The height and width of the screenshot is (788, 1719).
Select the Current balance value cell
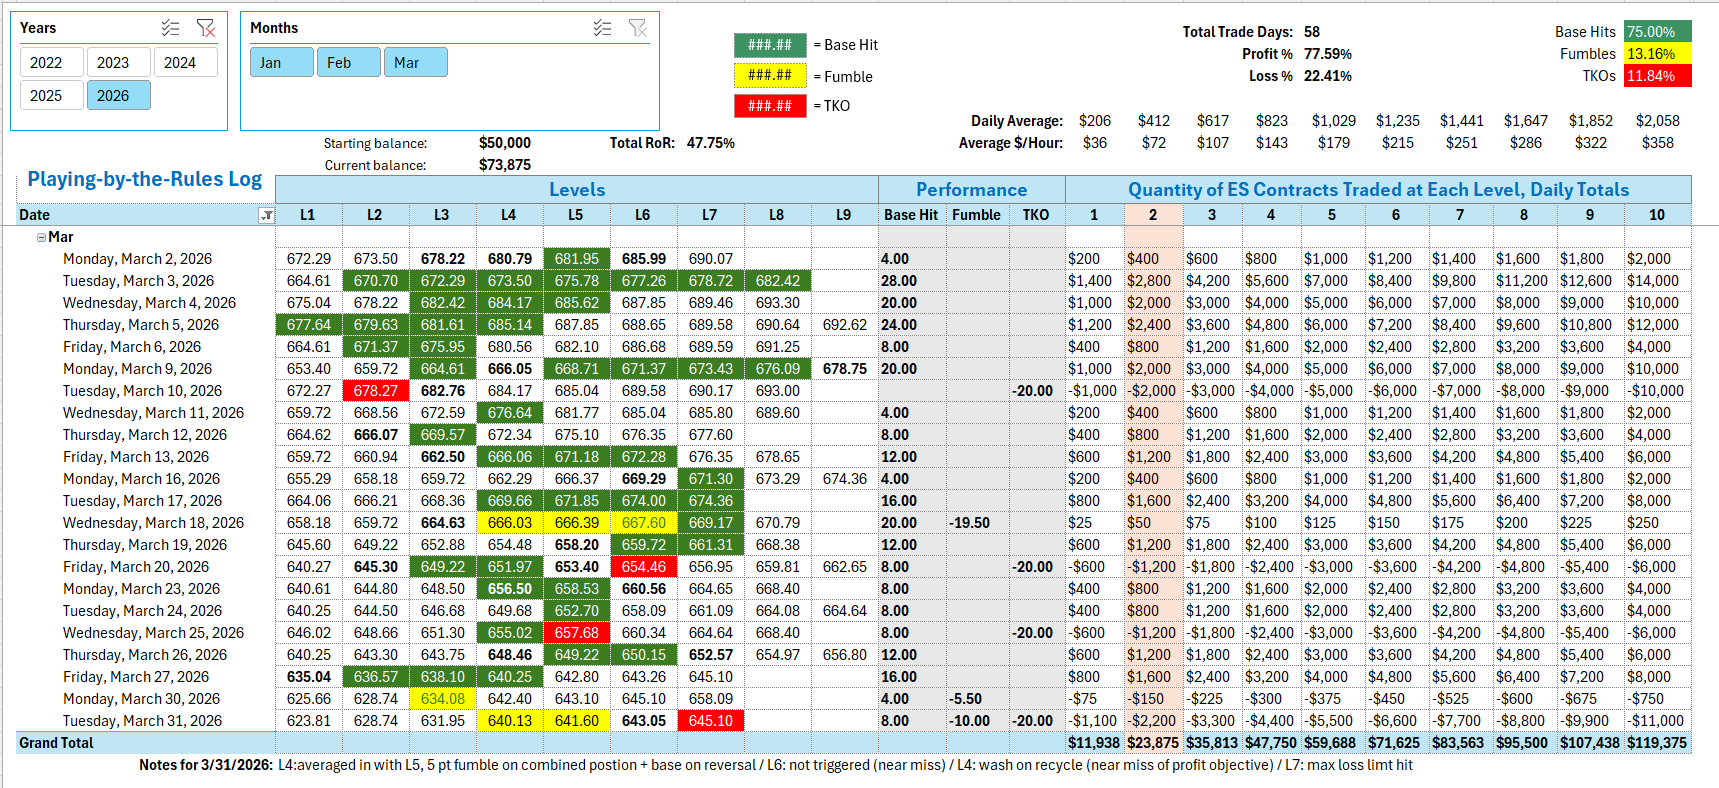coord(505,165)
